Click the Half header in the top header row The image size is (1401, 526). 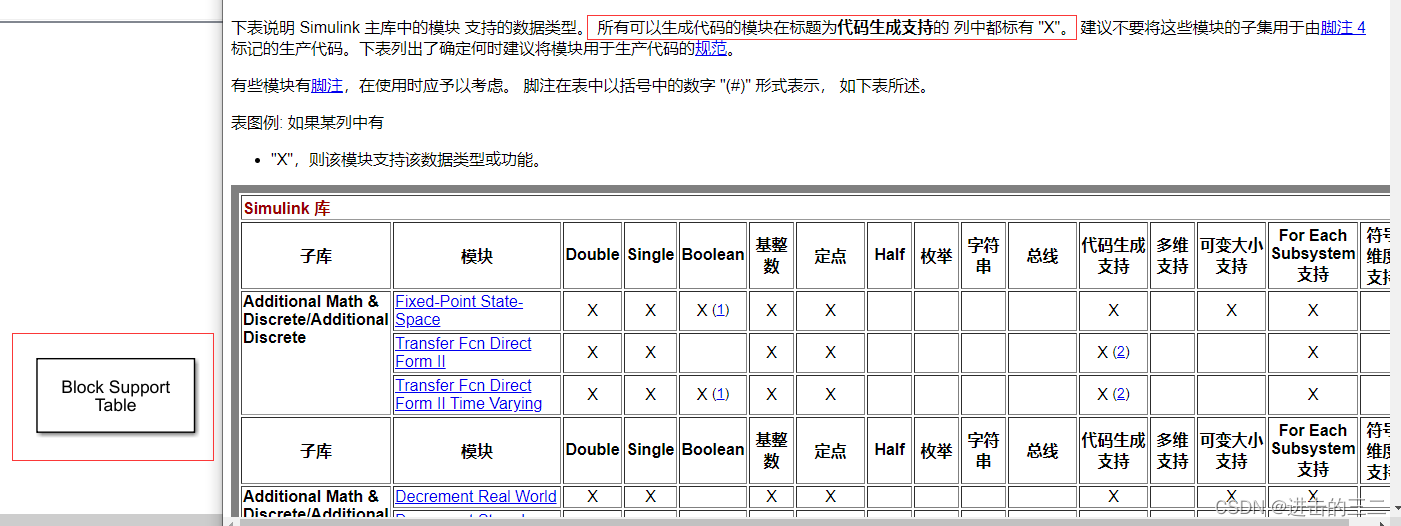[x=890, y=255]
